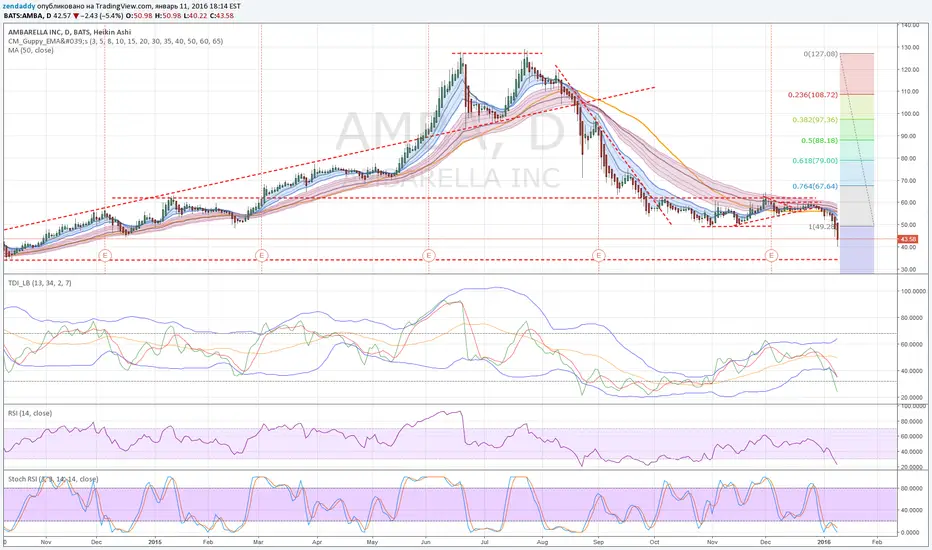This screenshot has height=550, width=932.
Task: Click the 50.00 price axis label
Action: pos(910,225)
